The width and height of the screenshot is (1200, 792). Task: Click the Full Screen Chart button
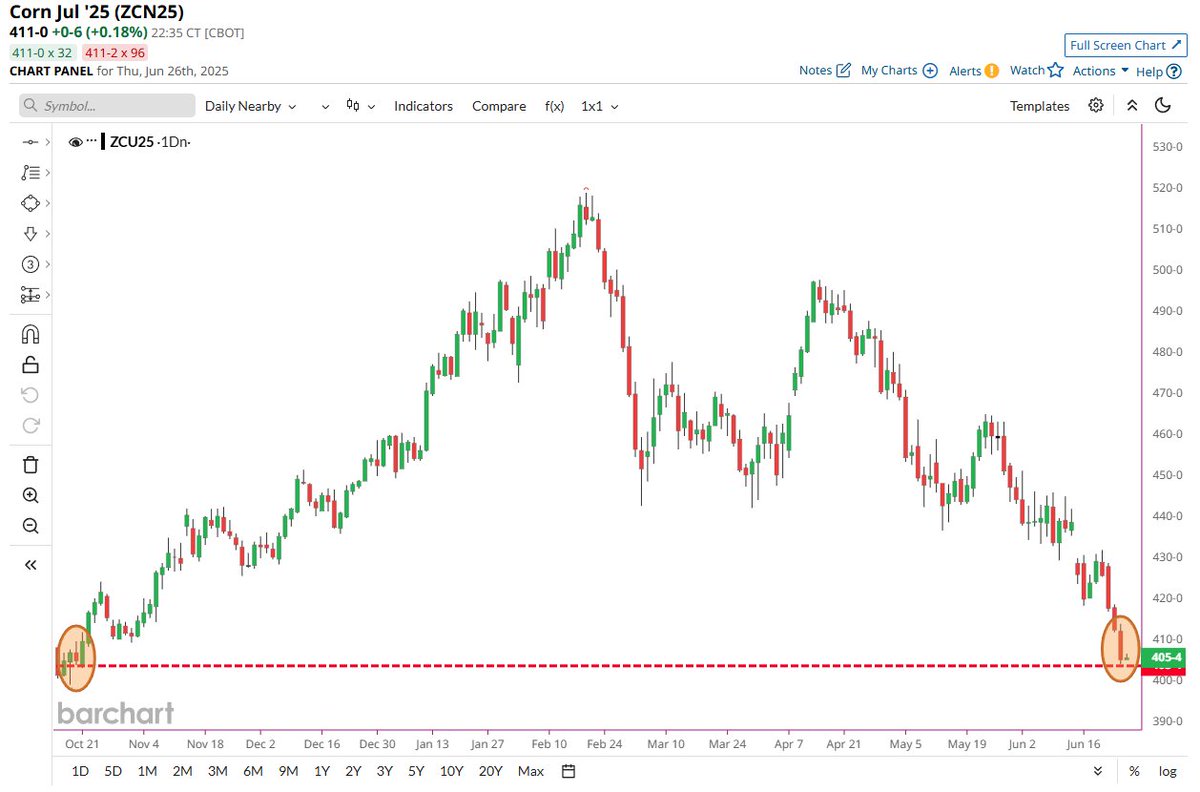1125,45
